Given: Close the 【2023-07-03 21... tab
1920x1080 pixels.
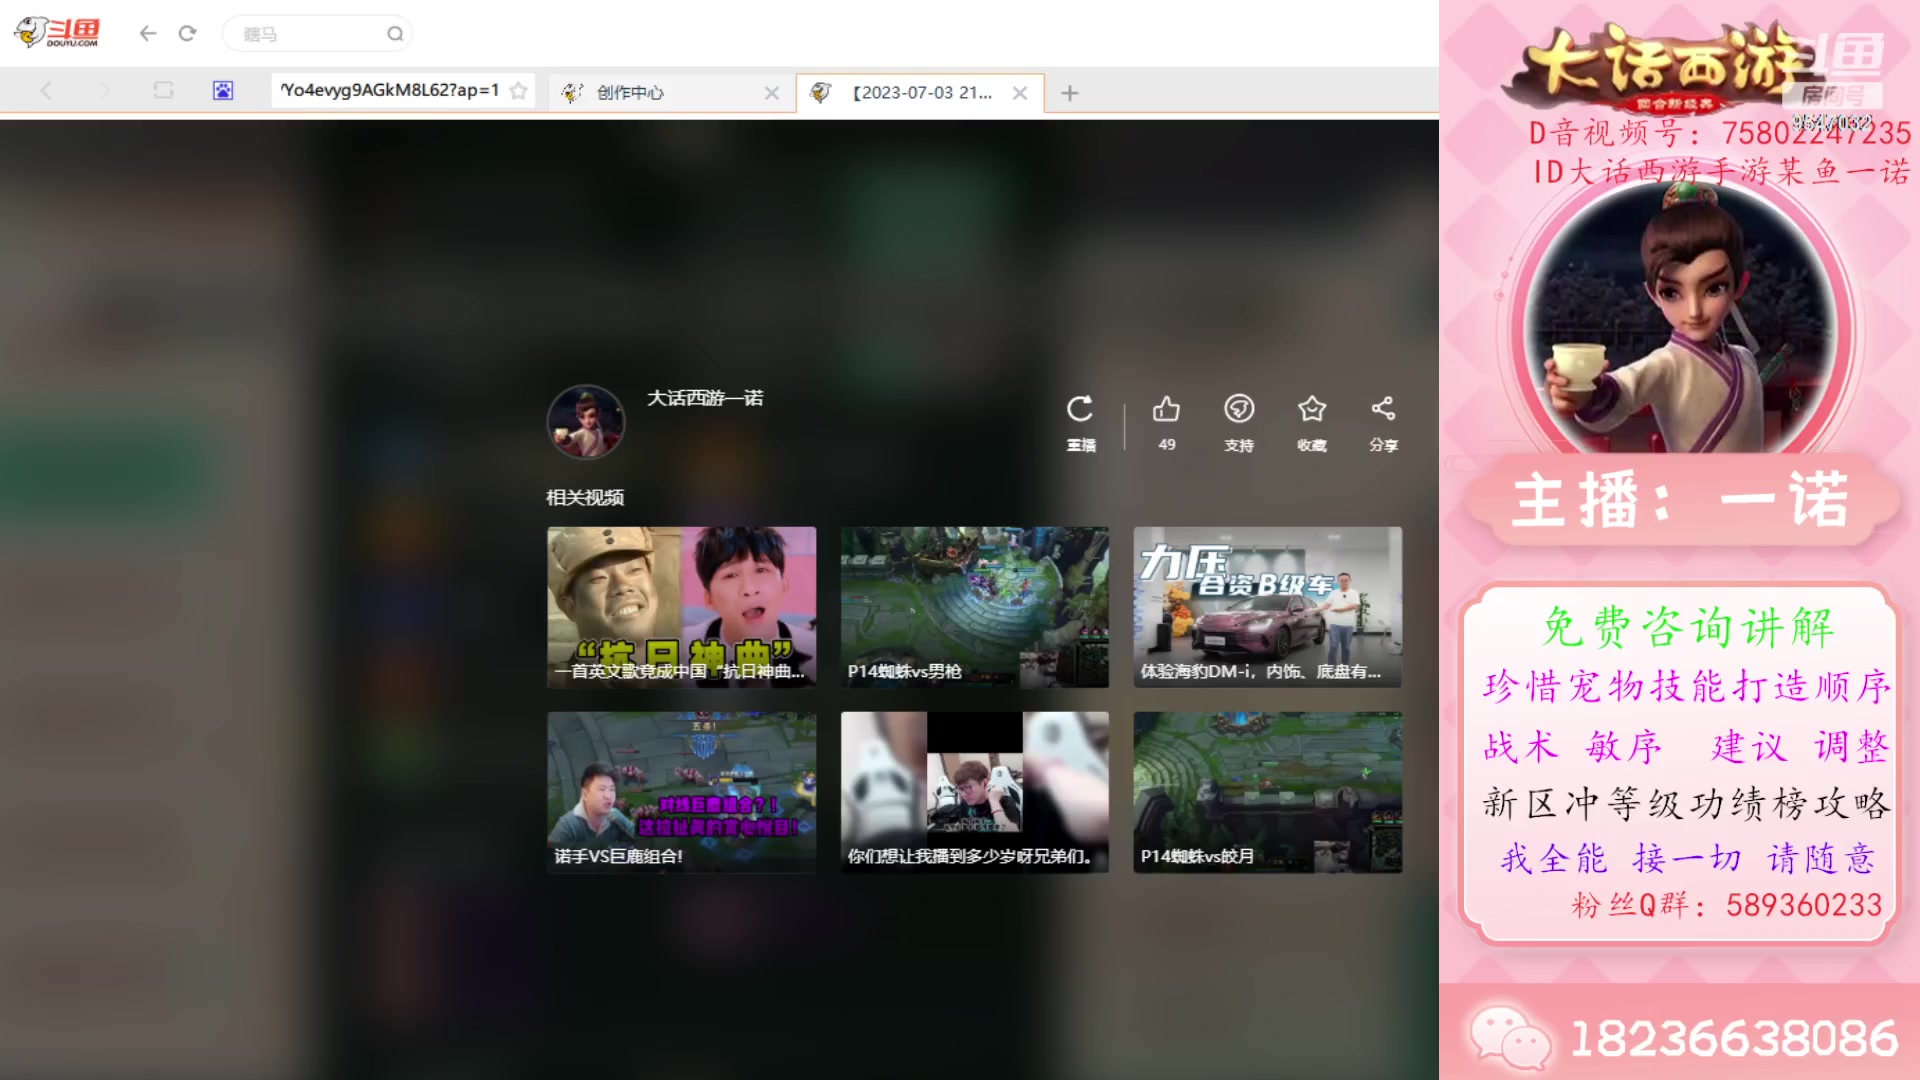Looking at the screenshot, I should pyautogui.click(x=1020, y=93).
